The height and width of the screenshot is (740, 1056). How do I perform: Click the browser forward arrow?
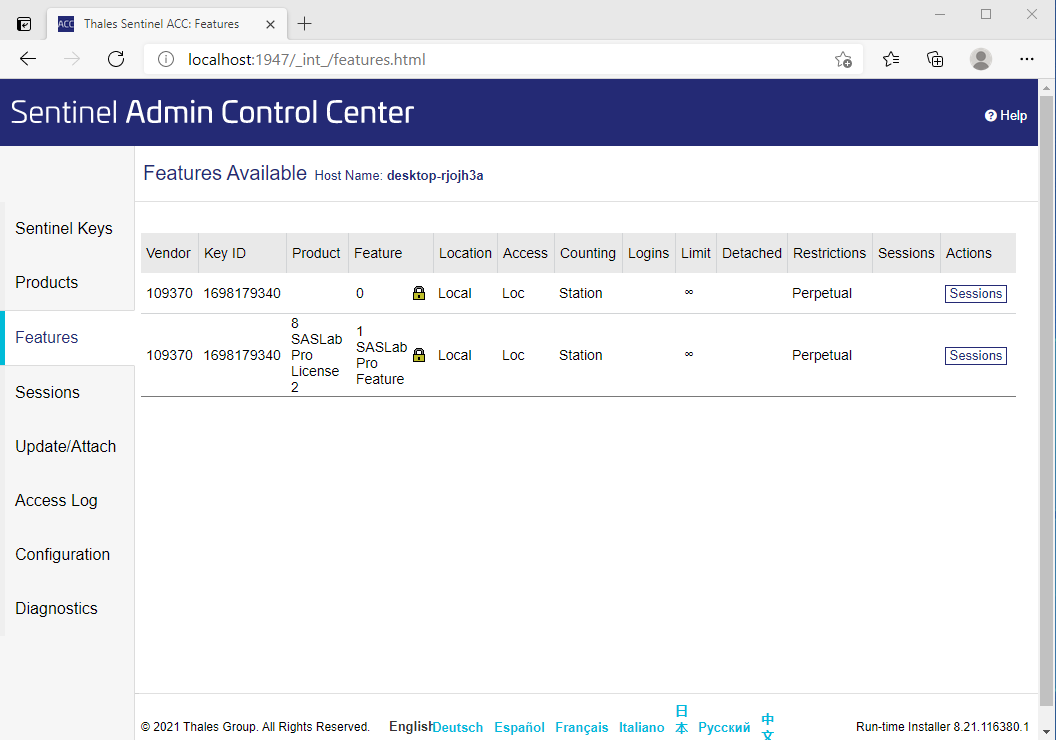pos(72,59)
